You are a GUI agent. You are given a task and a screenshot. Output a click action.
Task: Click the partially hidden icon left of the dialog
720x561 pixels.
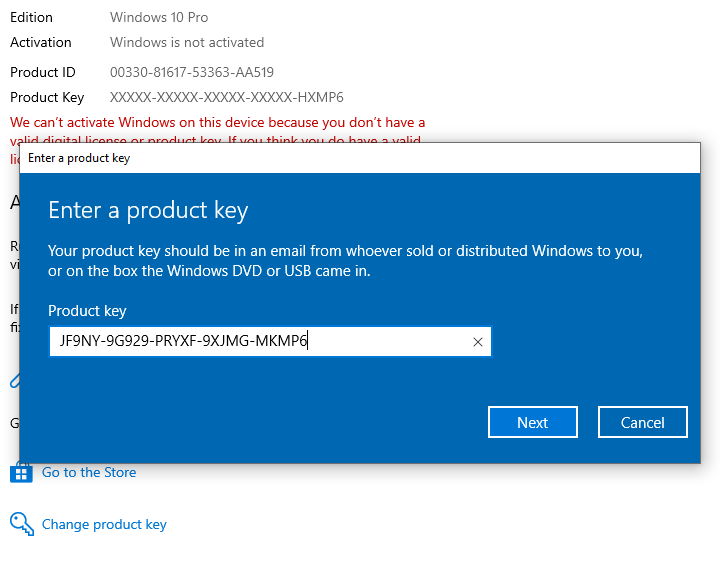tap(14, 380)
